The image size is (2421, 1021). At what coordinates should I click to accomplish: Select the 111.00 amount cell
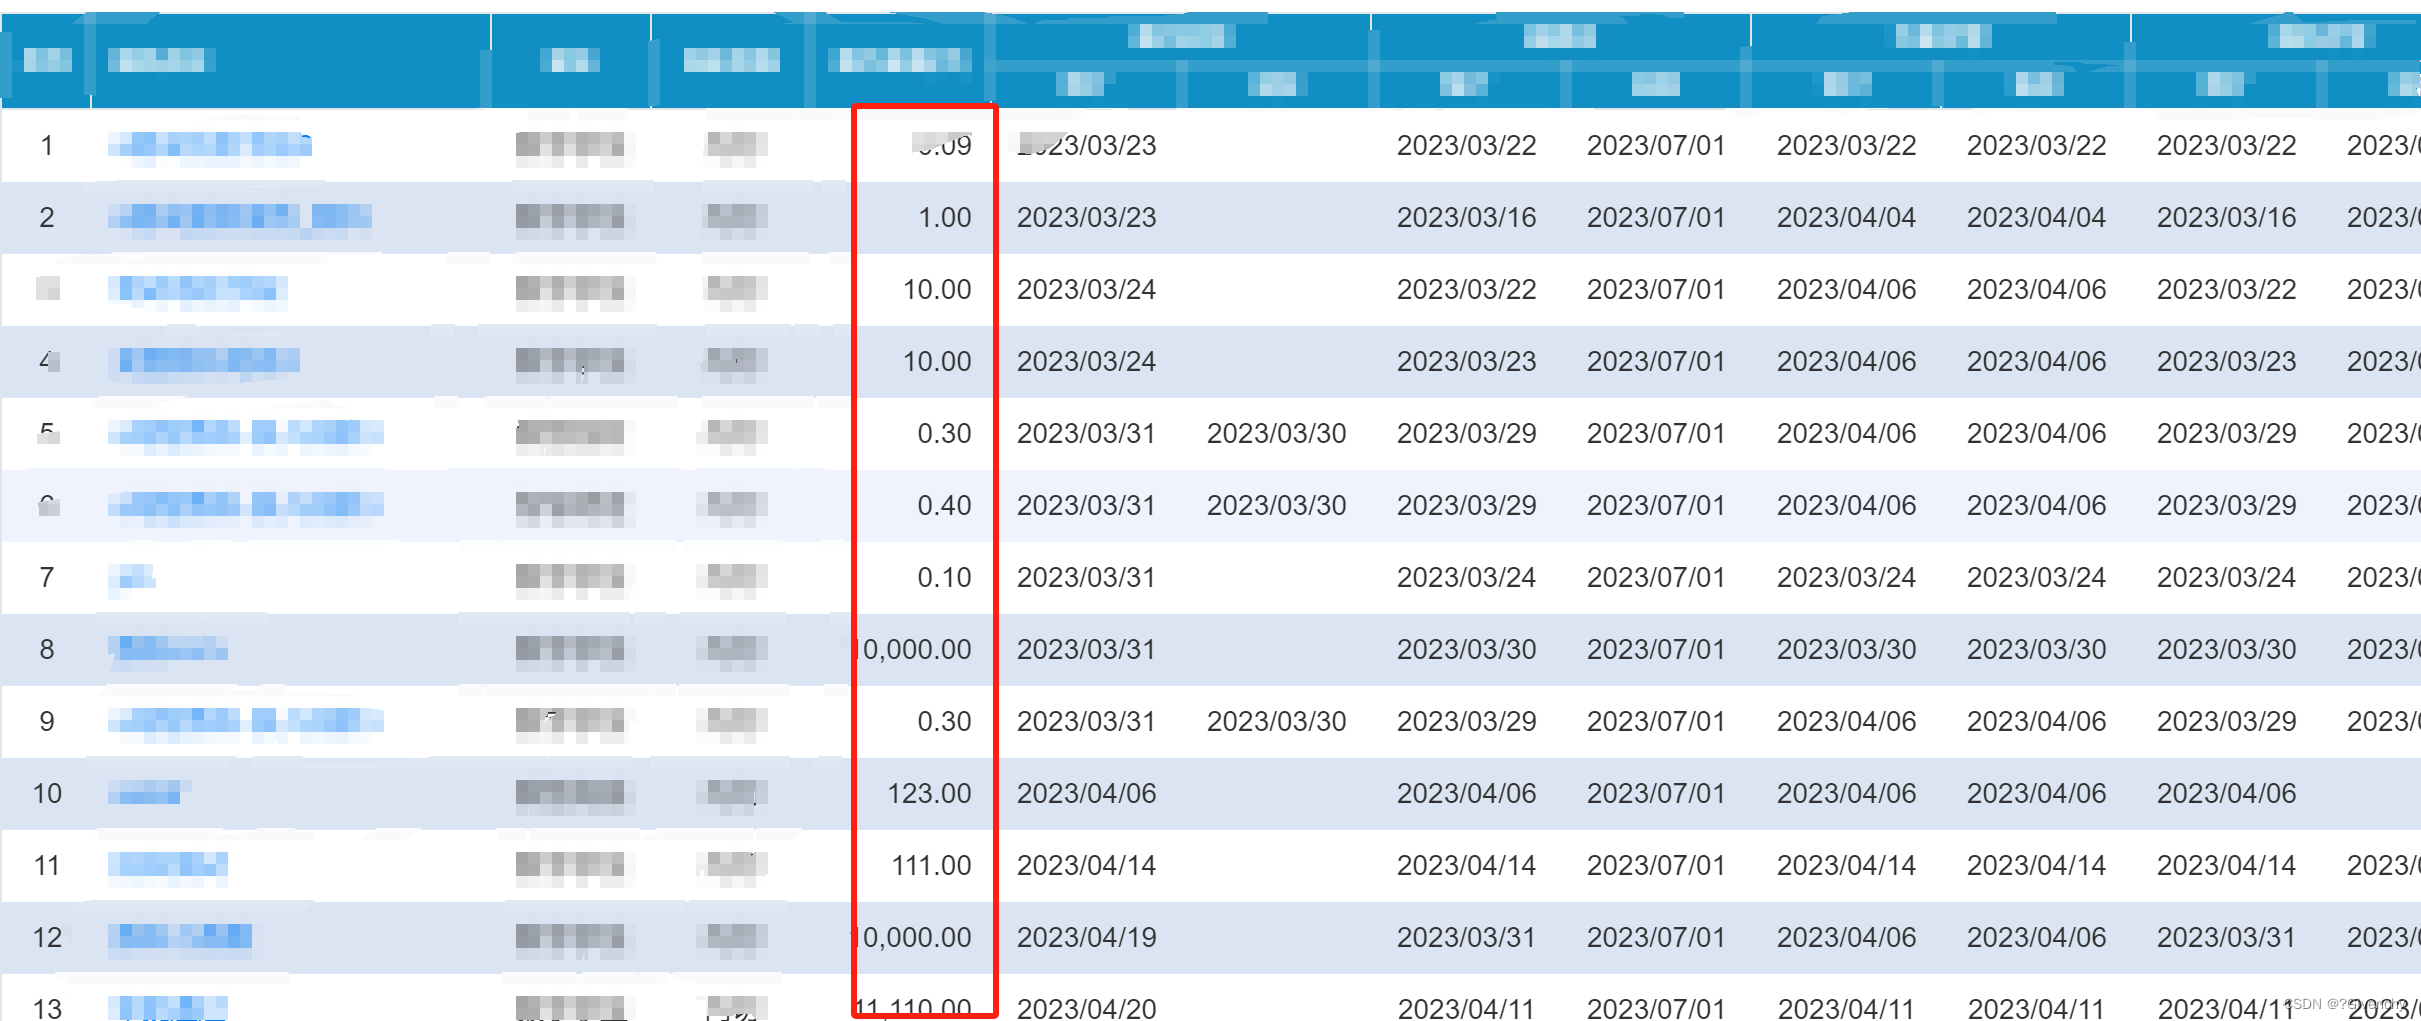[x=932, y=865]
